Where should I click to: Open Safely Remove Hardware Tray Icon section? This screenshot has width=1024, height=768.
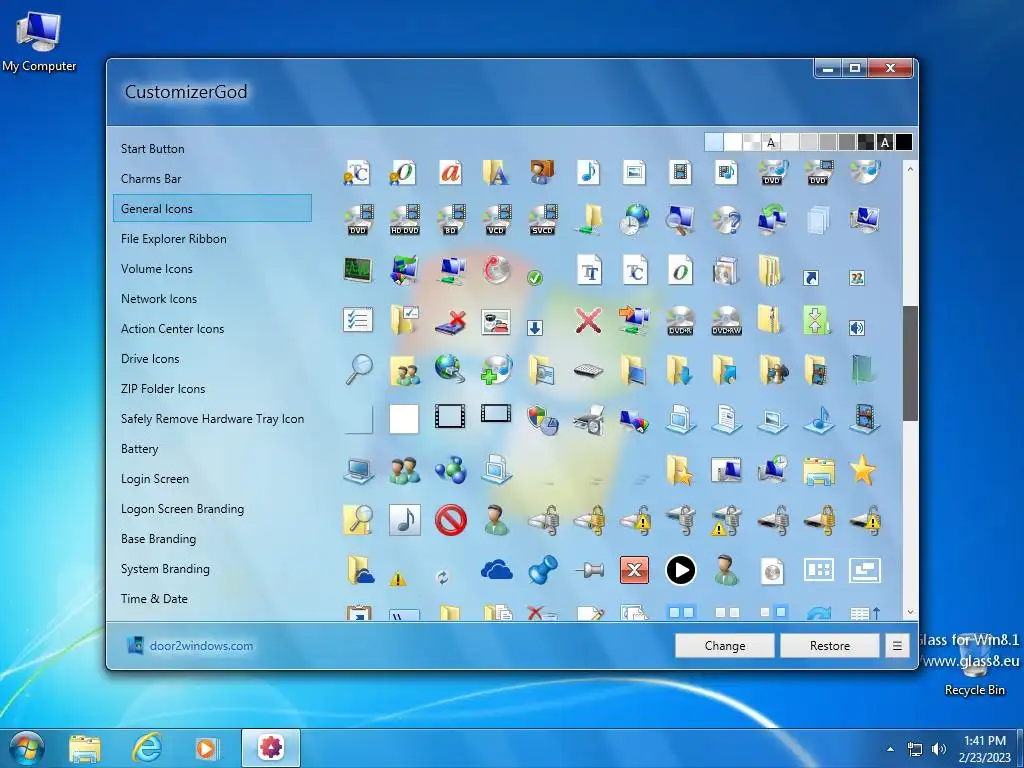(x=212, y=419)
